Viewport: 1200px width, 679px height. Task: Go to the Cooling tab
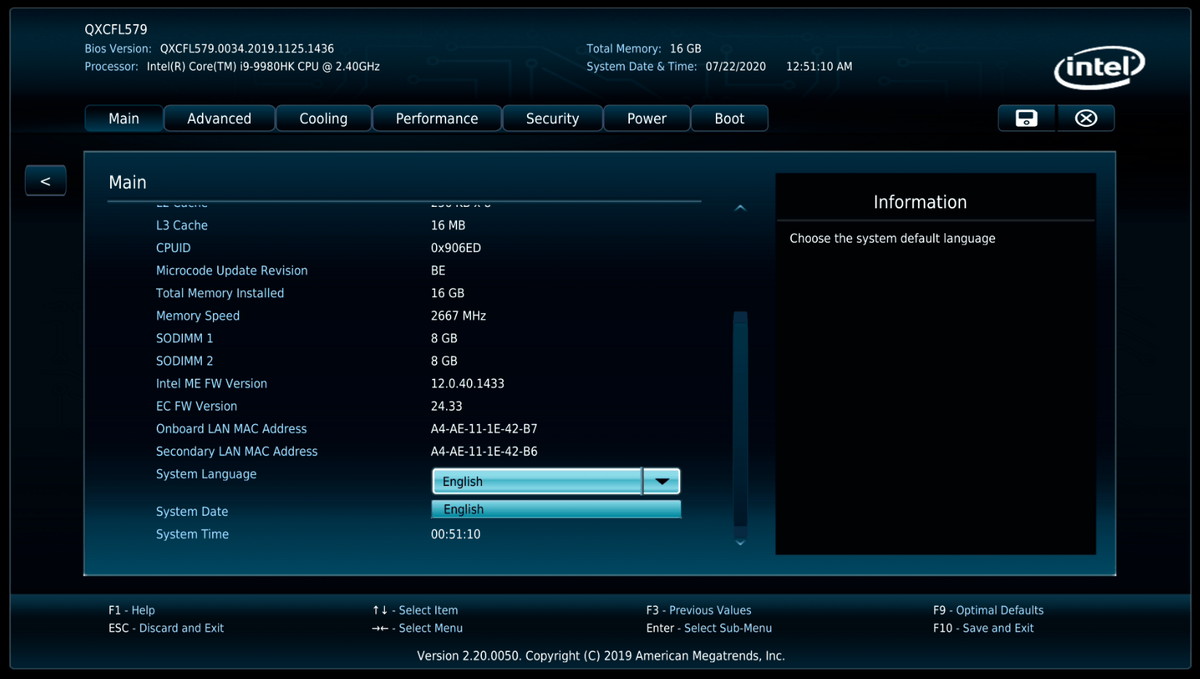[324, 118]
